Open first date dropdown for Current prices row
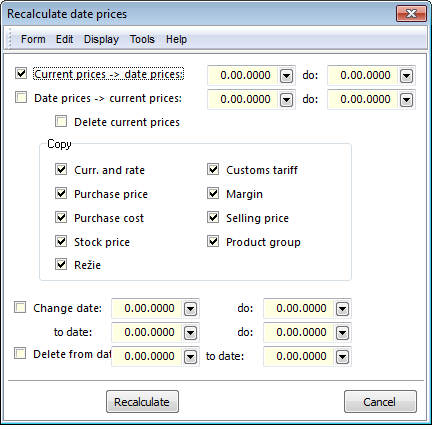Viewport: 432px width, 425px height. click(286, 76)
